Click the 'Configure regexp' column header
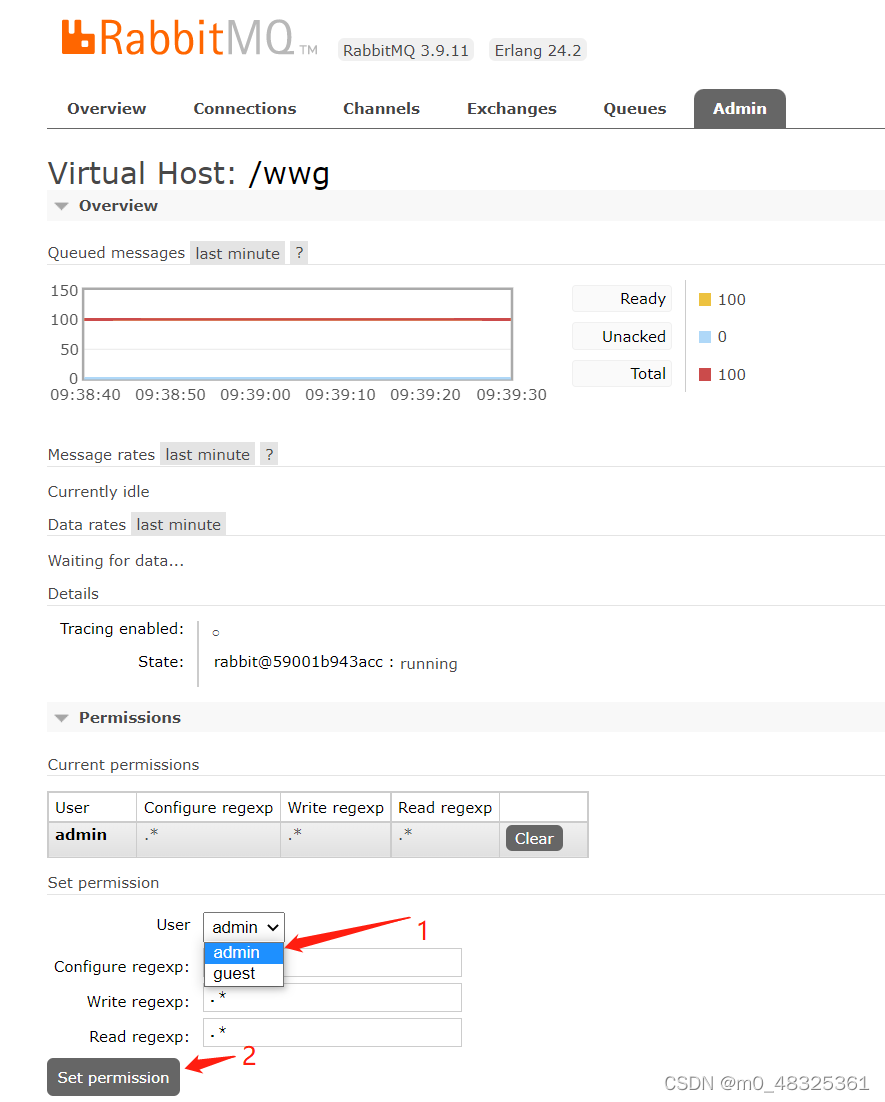The image size is (885, 1102). 208,808
